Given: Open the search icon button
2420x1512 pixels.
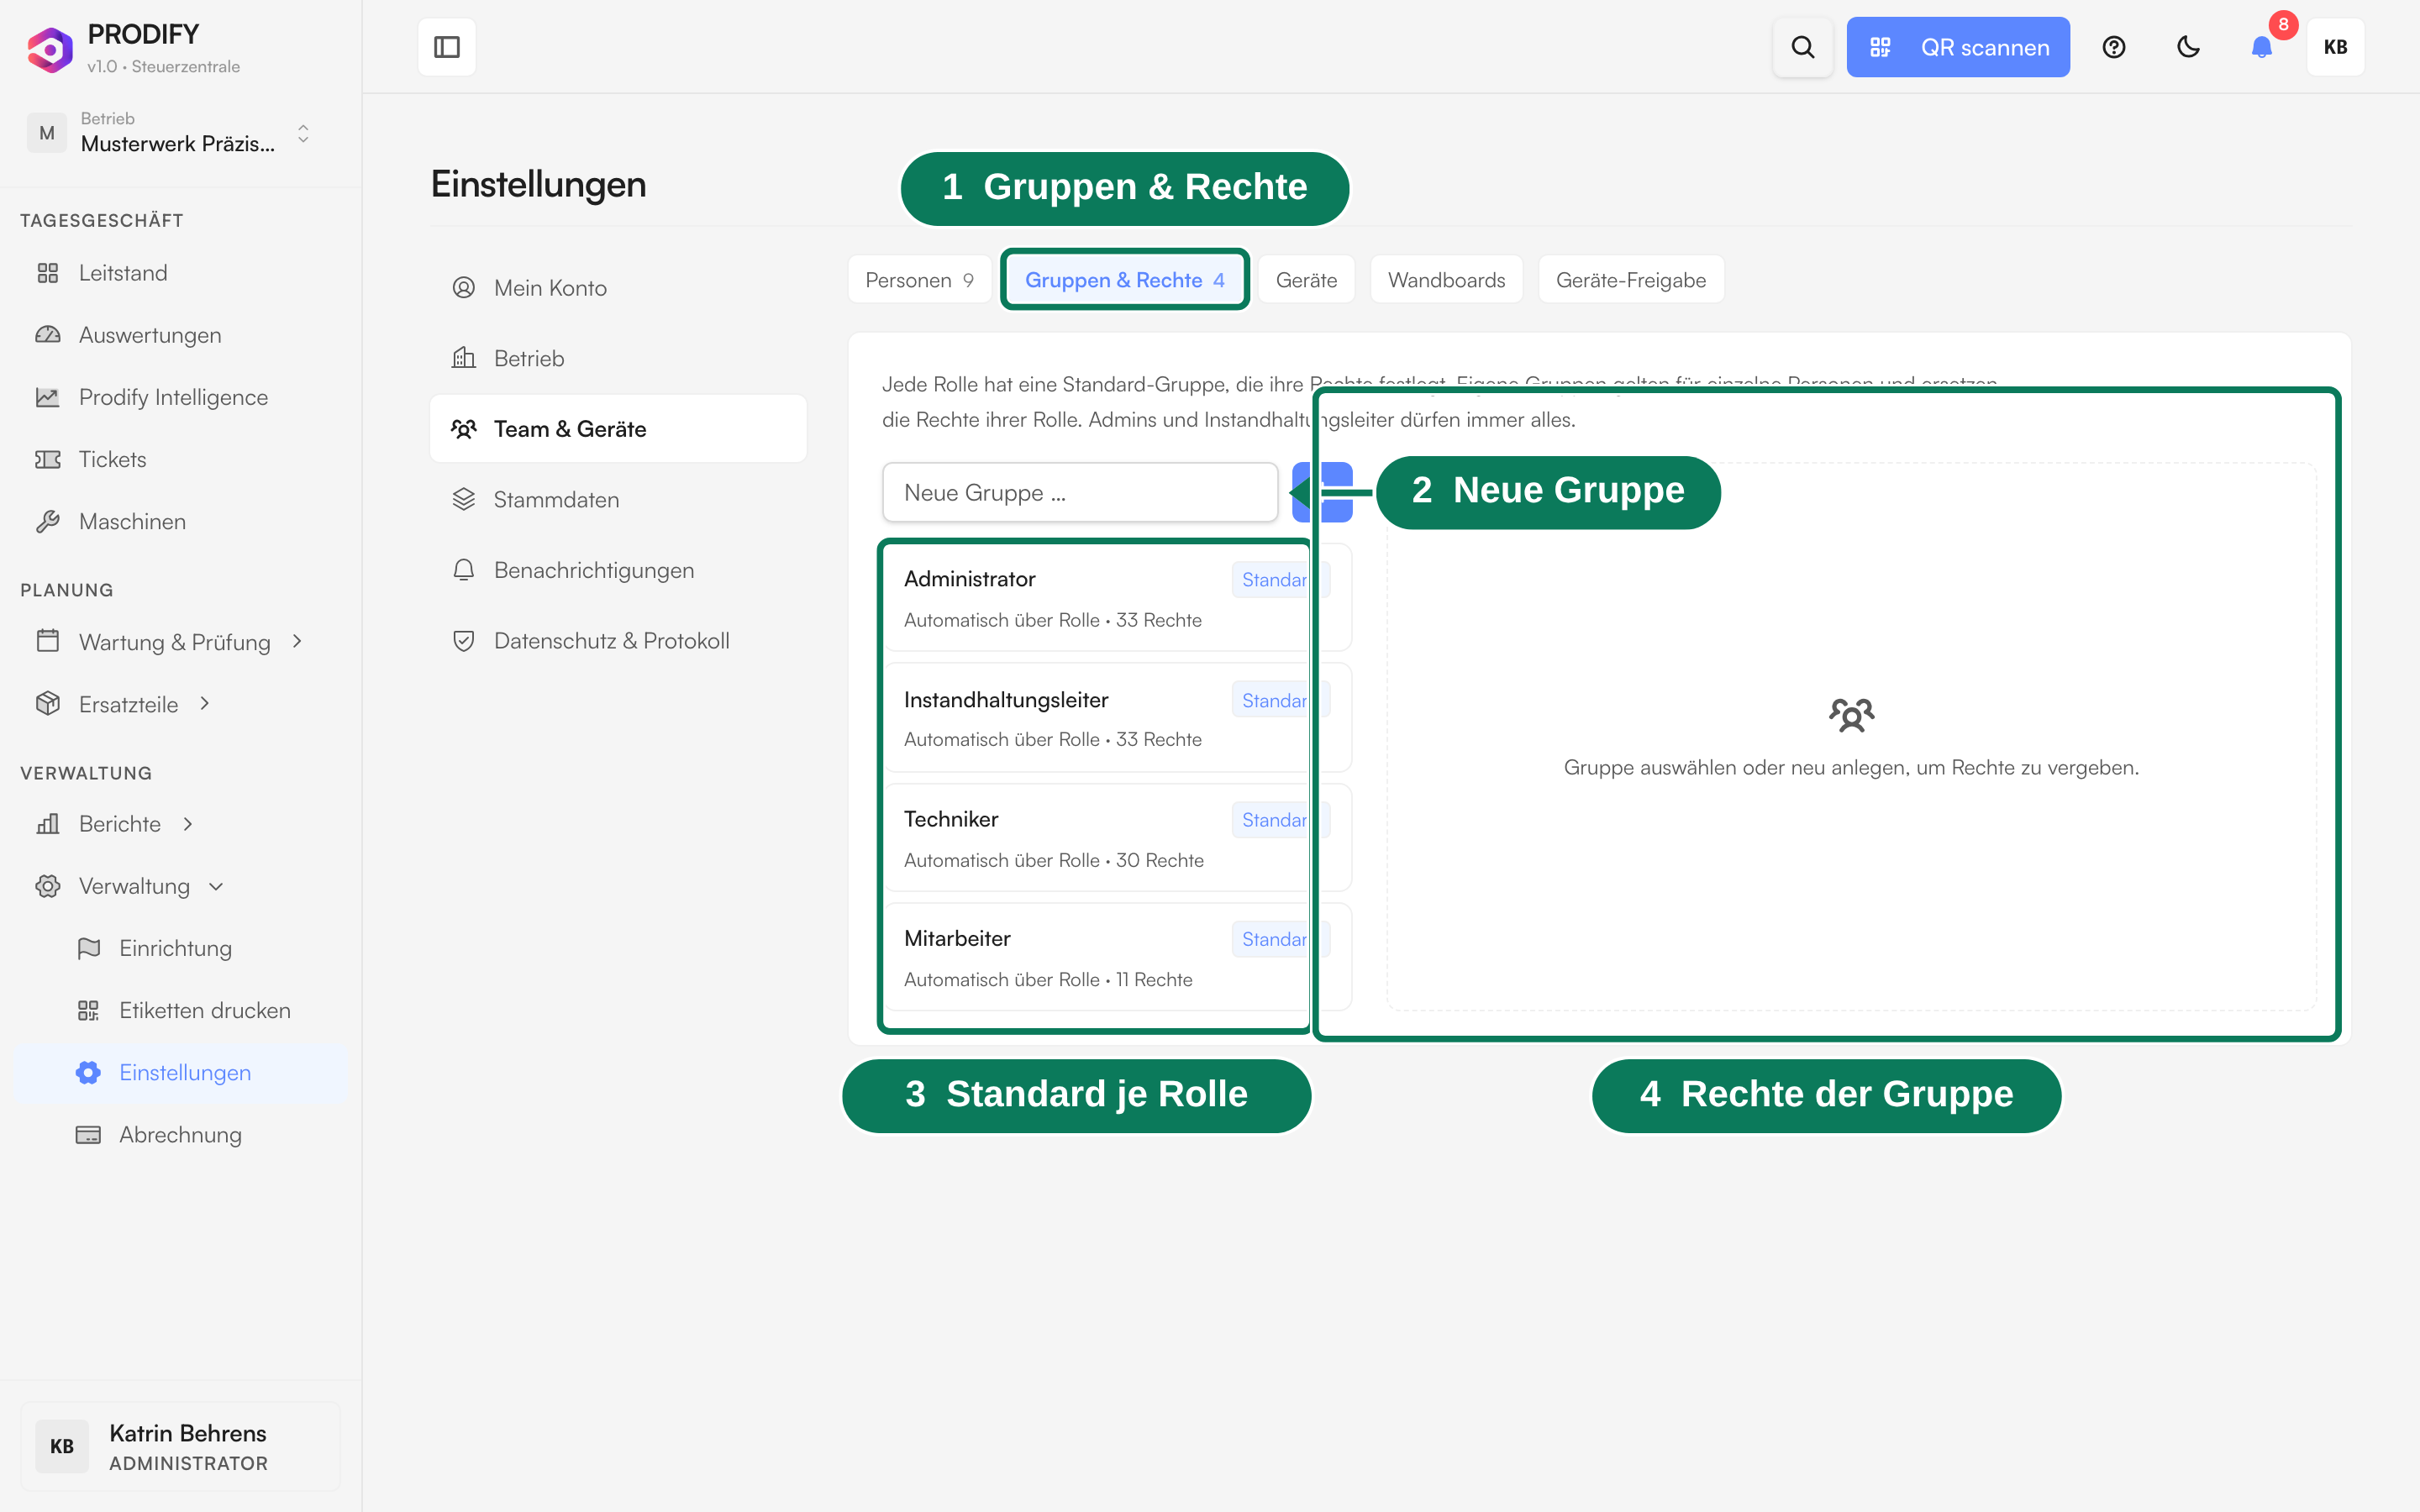Looking at the screenshot, I should click(x=1802, y=47).
